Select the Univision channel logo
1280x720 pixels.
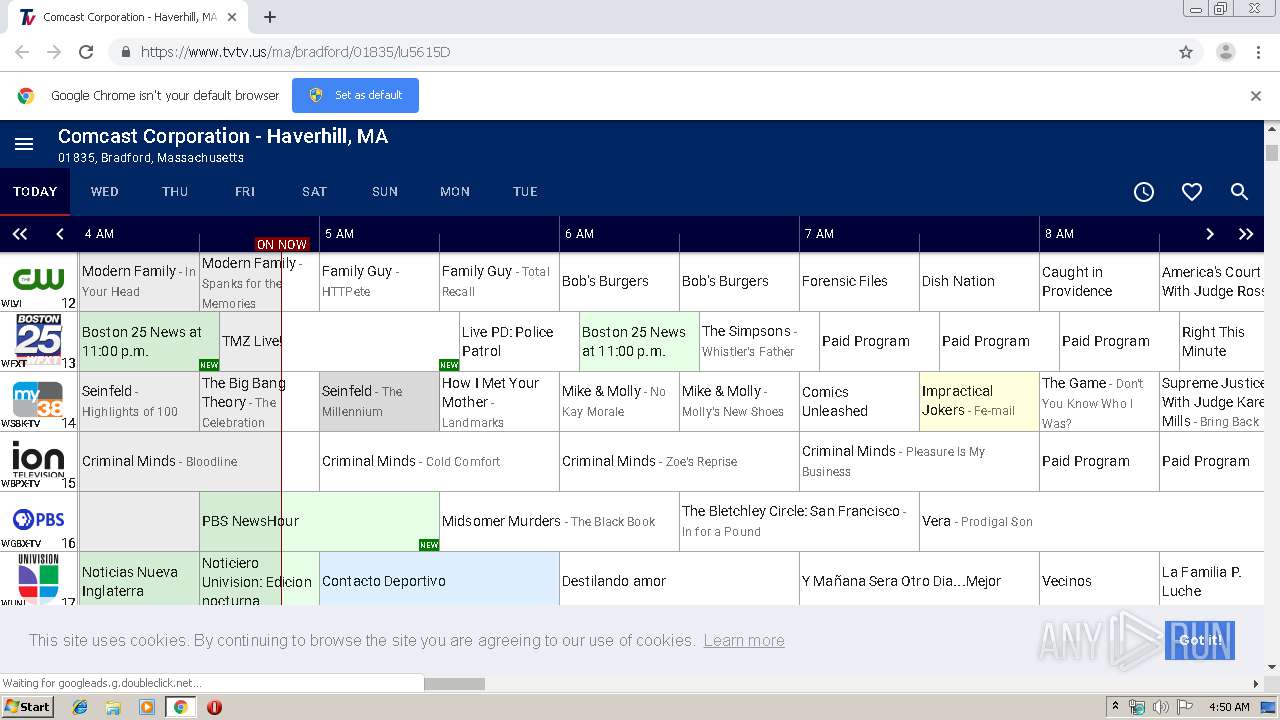pos(39,579)
